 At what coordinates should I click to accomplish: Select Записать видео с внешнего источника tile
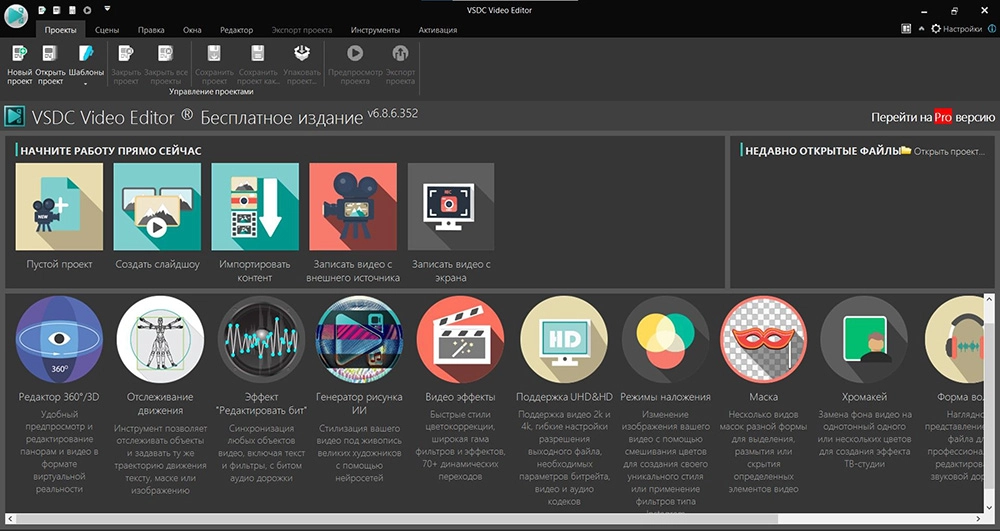[353, 207]
